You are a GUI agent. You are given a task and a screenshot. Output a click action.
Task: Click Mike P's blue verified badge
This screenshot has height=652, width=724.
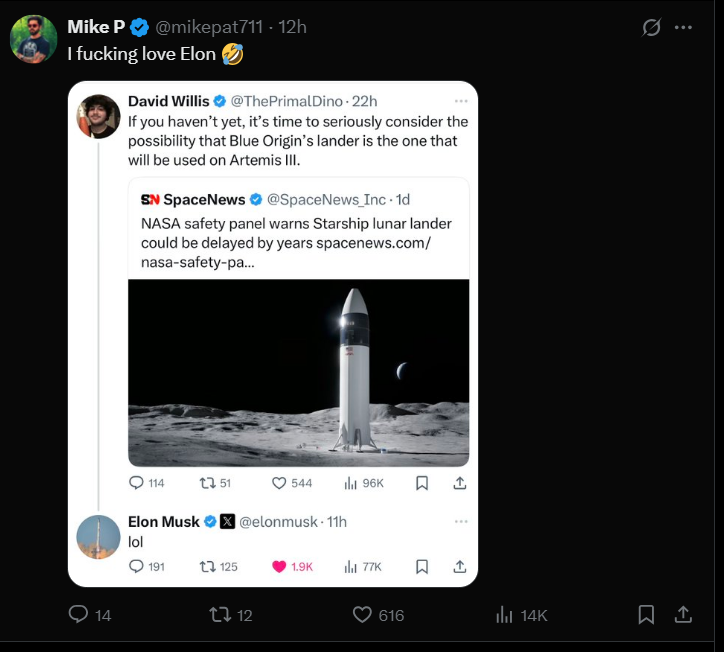click(140, 27)
